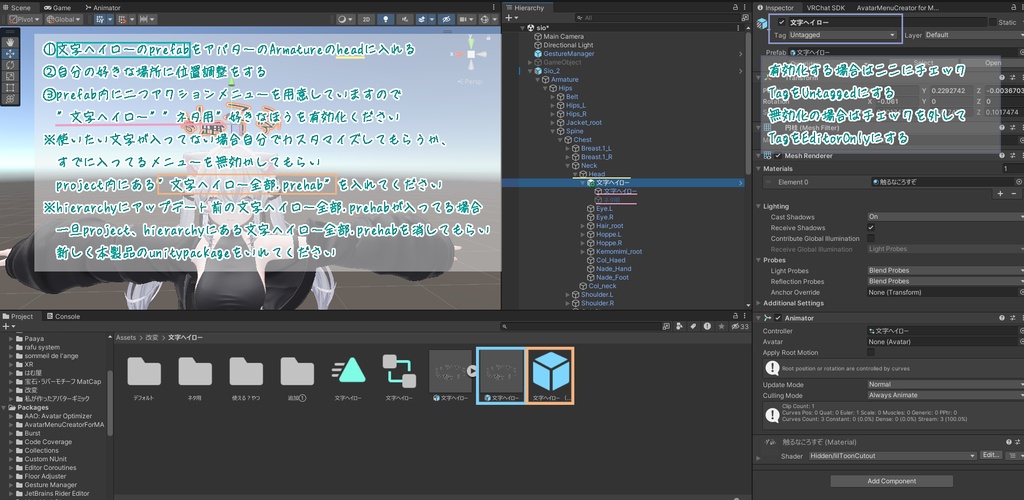Expand Additional Settings section
Image resolution: width=1024 pixels, height=500 pixels.
click(x=758, y=303)
